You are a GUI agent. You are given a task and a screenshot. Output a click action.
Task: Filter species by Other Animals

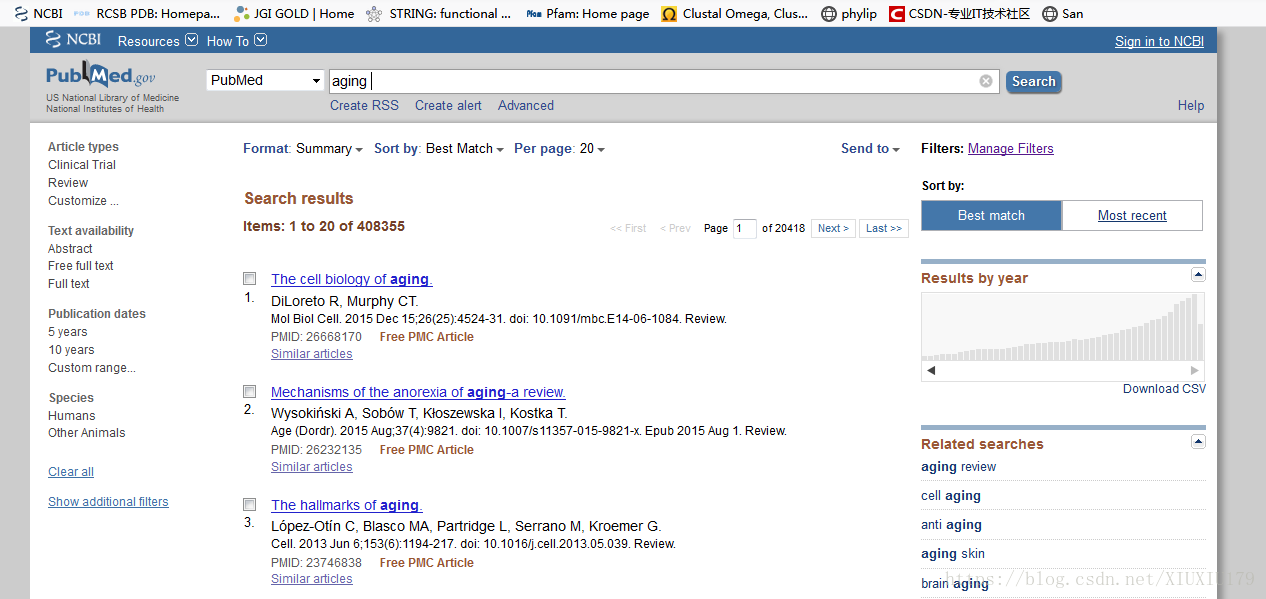coord(87,433)
